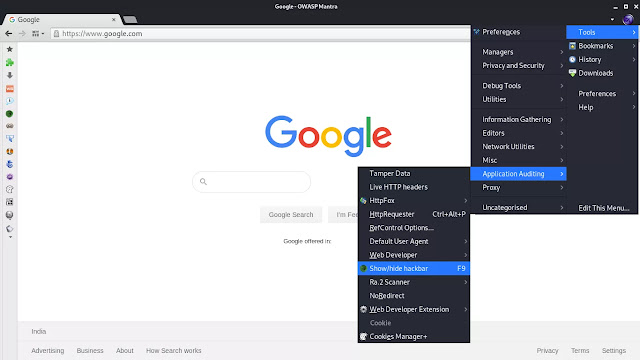The width and height of the screenshot is (640, 360).
Task: Open the small dropdown arrow near title bar
Action: tap(612, 19)
